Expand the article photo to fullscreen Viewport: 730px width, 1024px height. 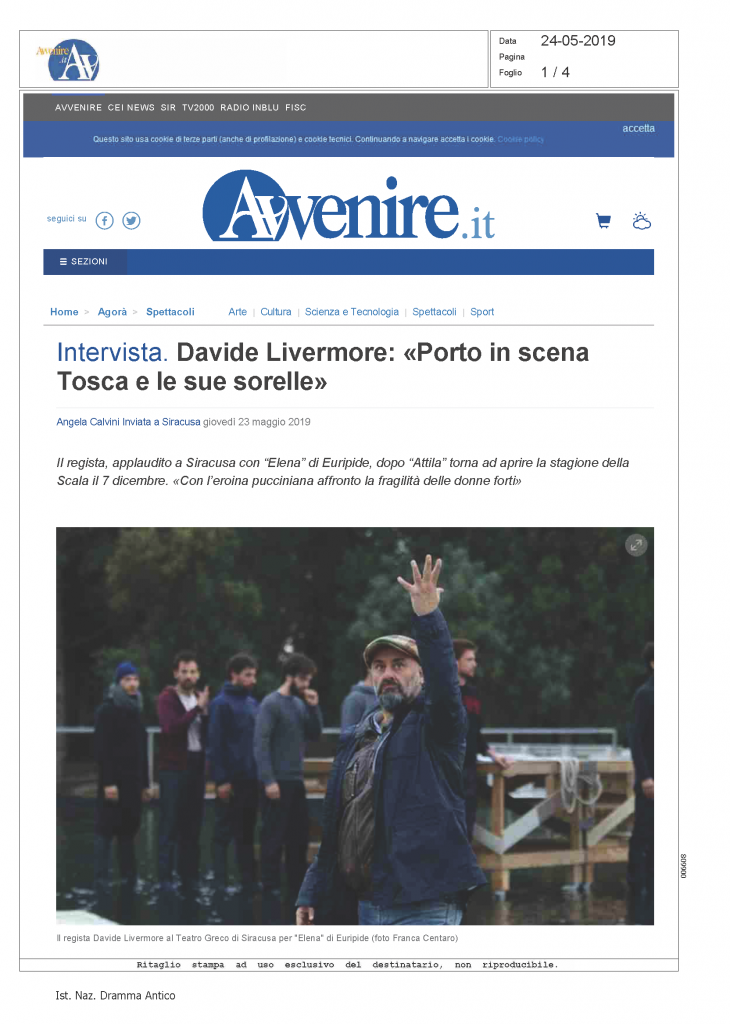point(636,545)
